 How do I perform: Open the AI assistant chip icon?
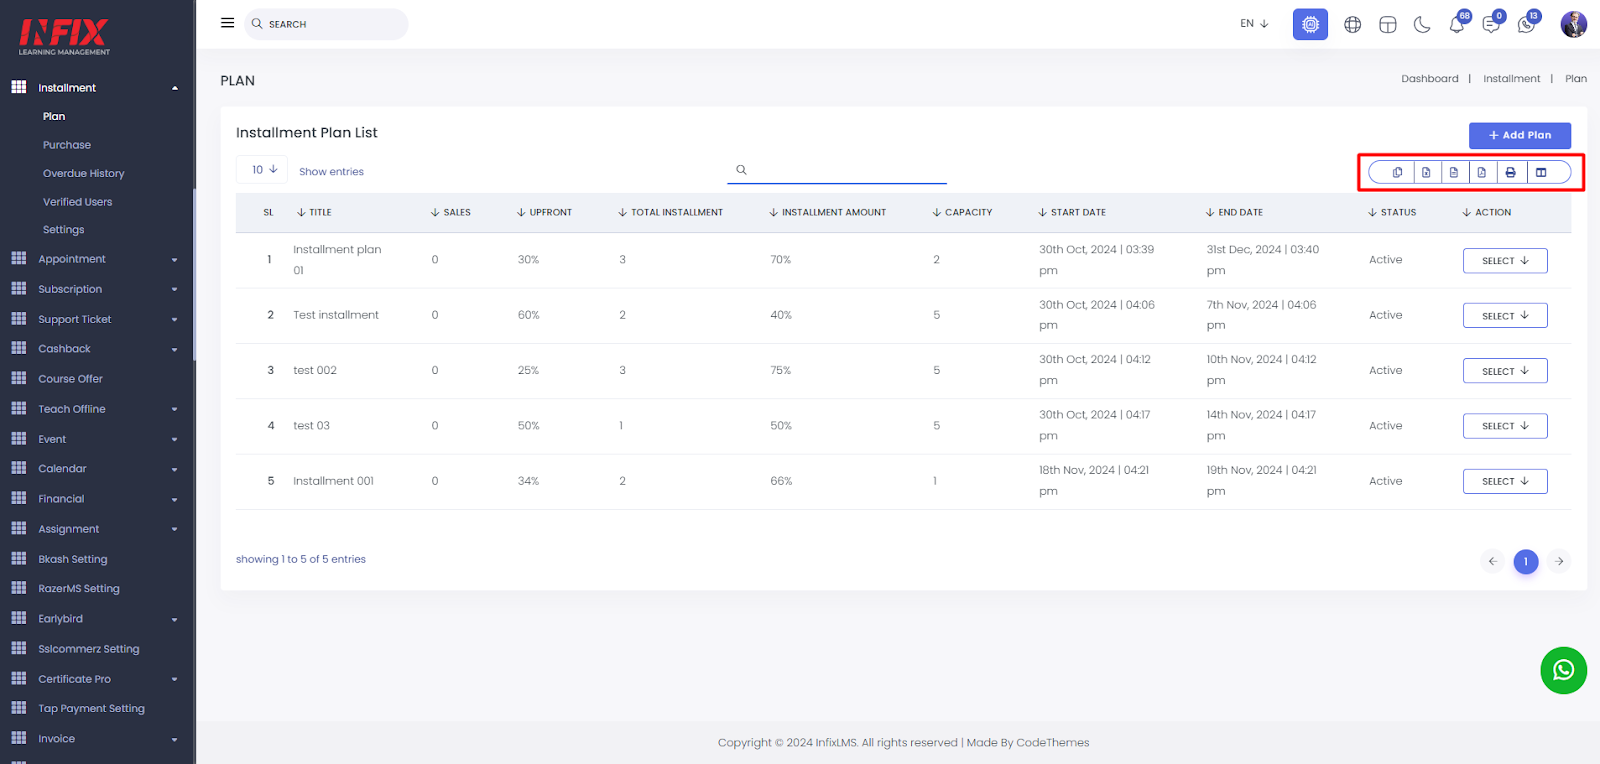click(x=1310, y=24)
